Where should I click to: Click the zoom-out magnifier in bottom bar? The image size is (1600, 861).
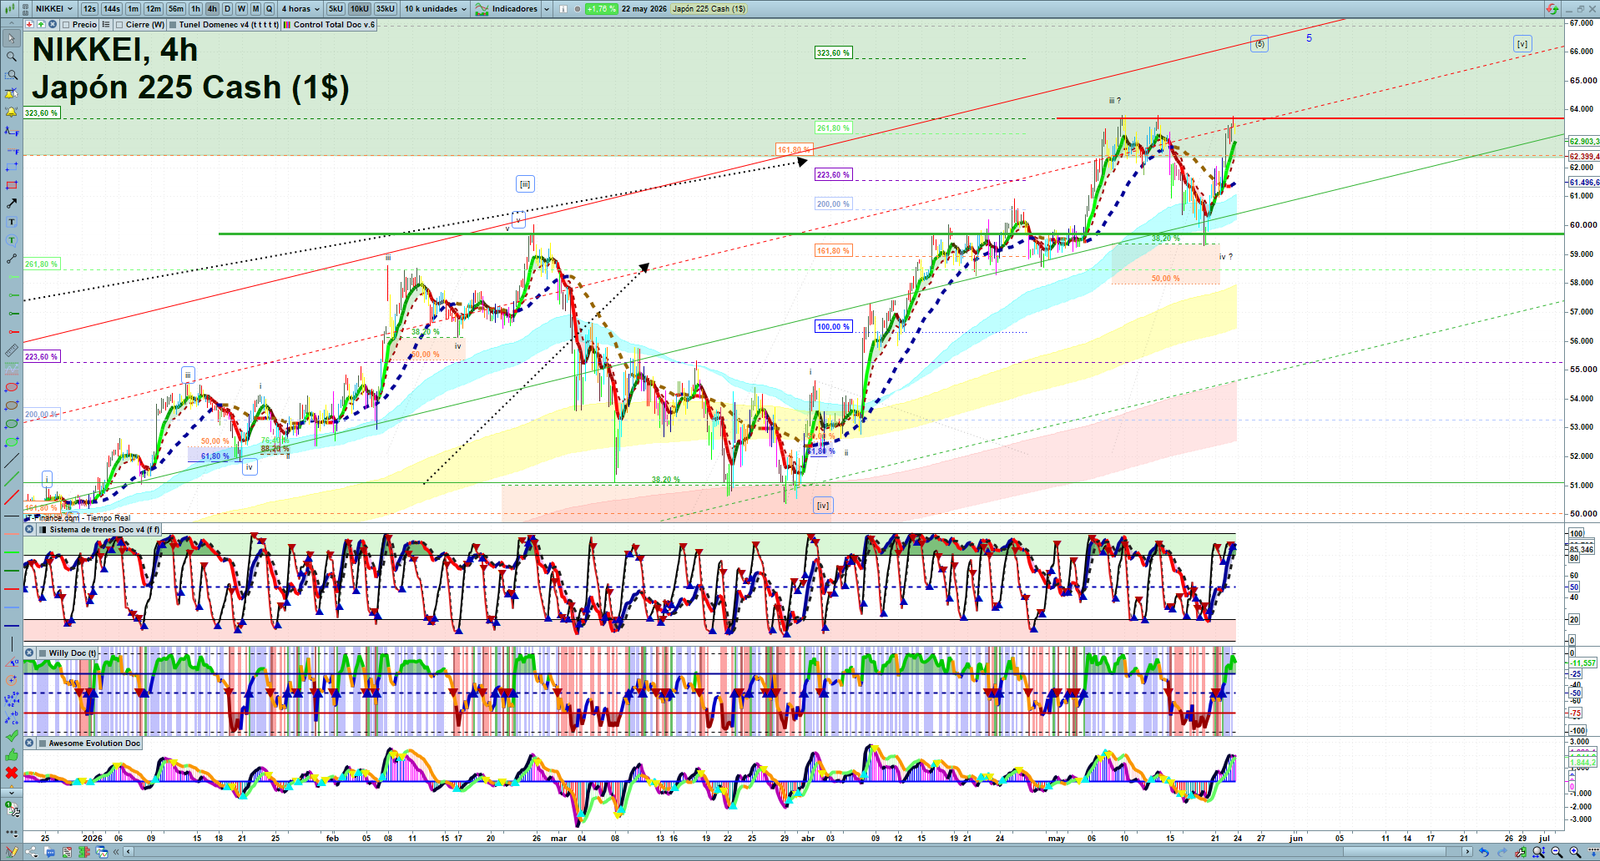click(x=1557, y=852)
